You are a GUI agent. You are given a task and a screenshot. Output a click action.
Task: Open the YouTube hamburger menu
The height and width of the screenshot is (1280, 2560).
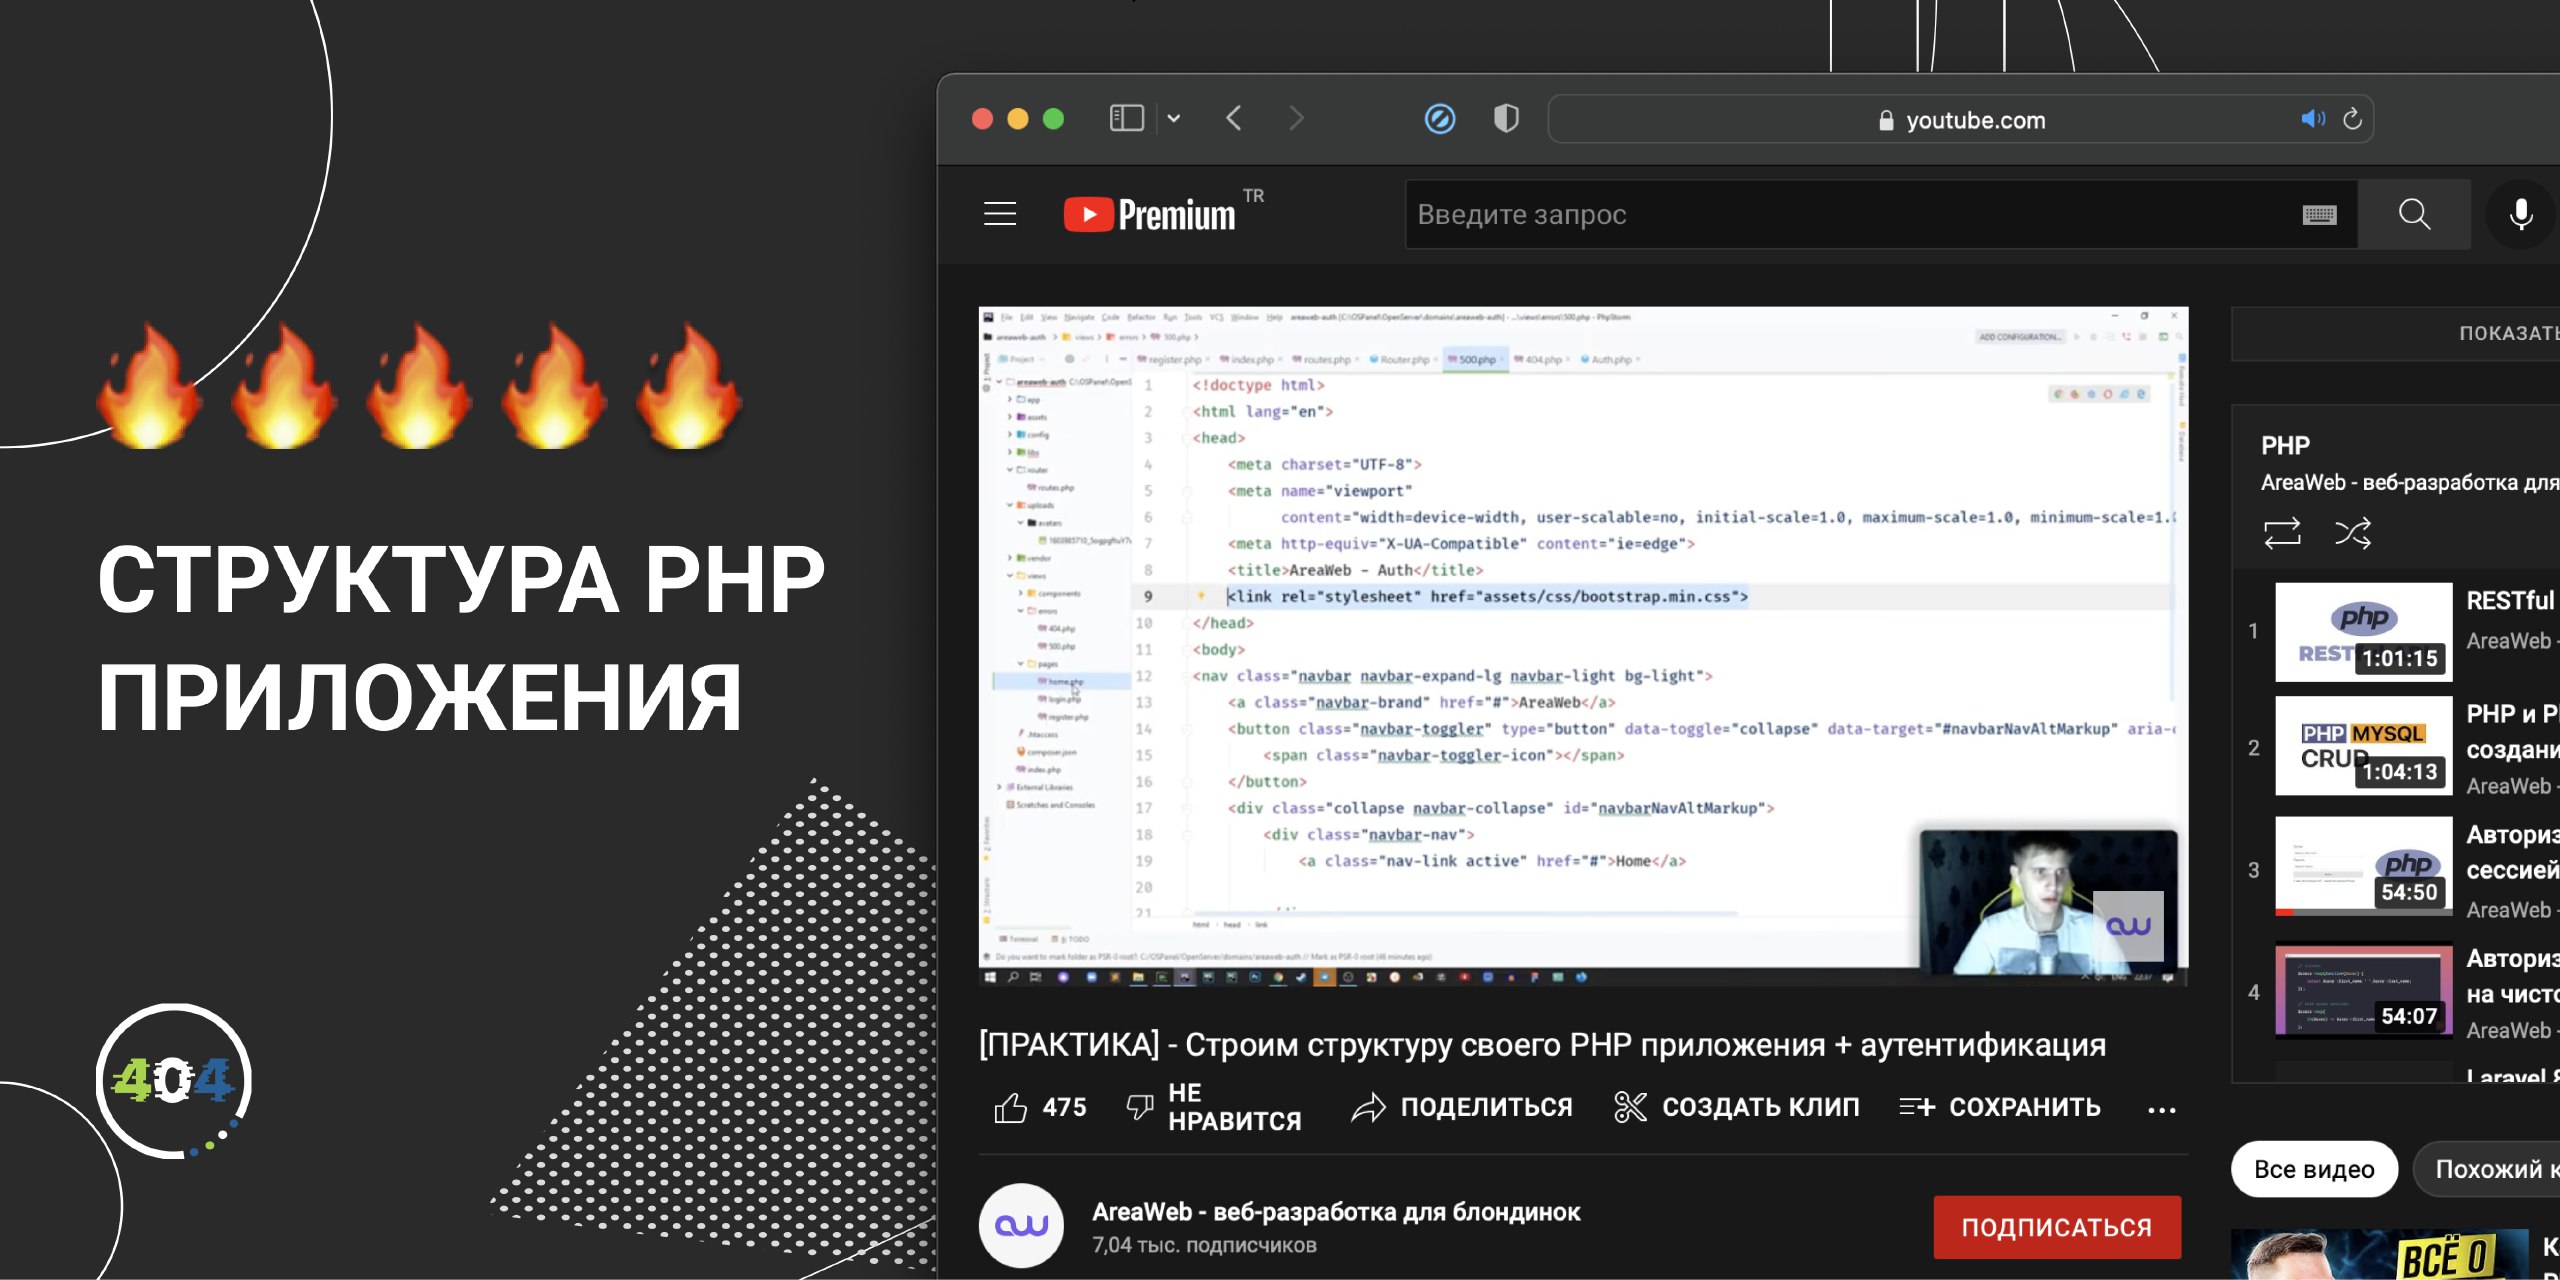[x=1000, y=214]
